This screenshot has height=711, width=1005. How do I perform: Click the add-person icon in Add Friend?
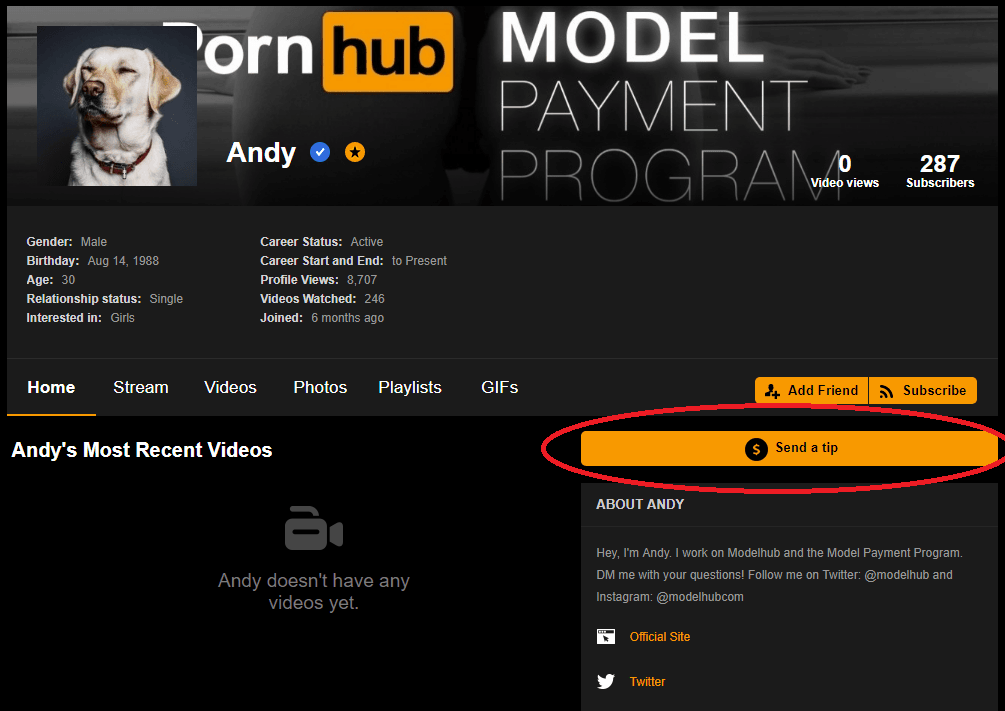(x=772, y=391)
